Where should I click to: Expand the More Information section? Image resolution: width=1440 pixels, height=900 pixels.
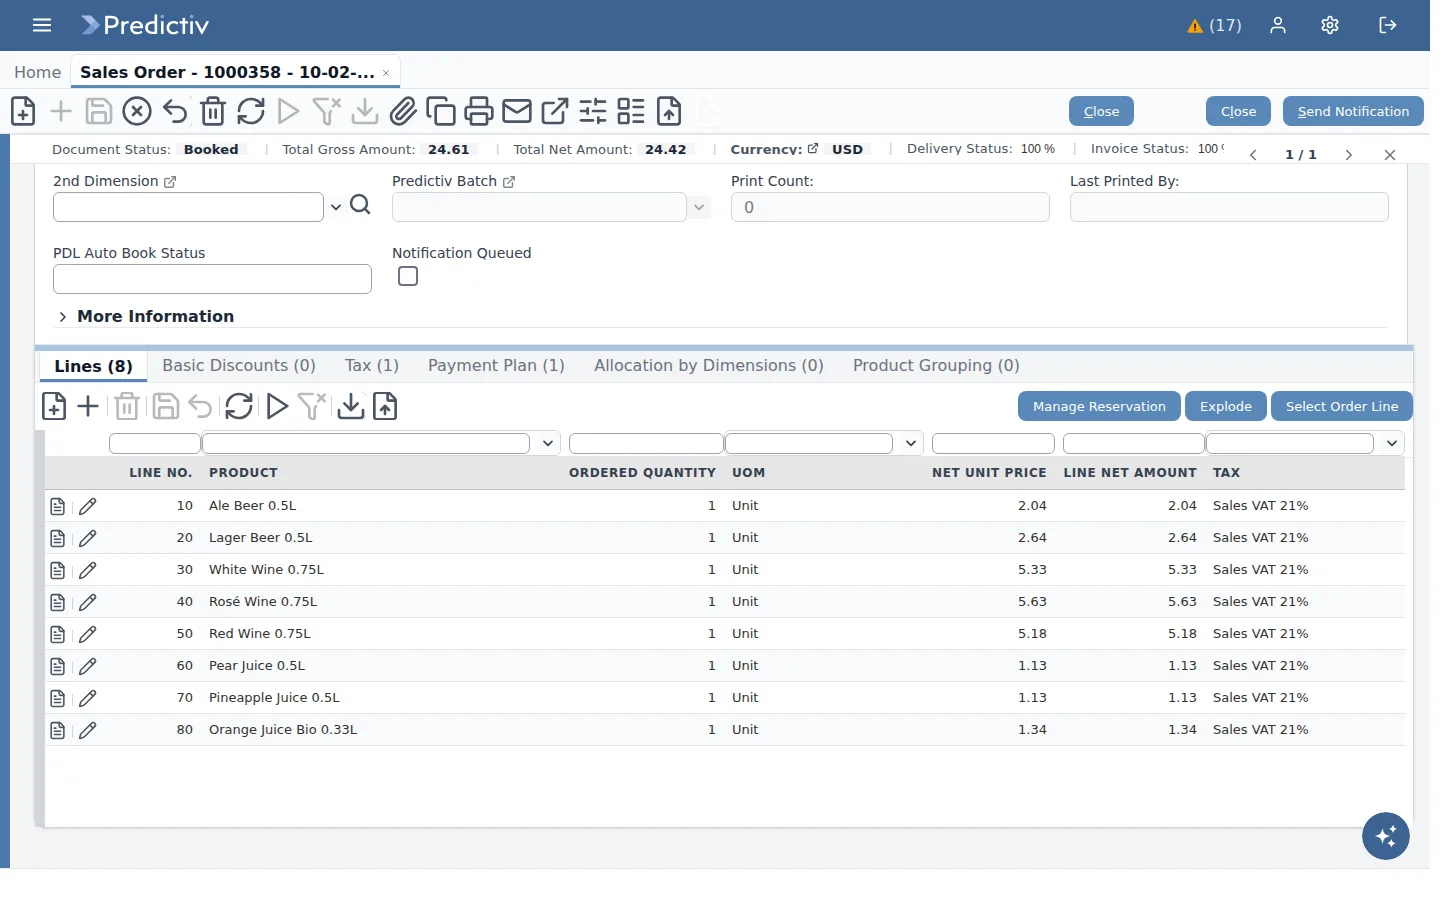tap(146, 316)
